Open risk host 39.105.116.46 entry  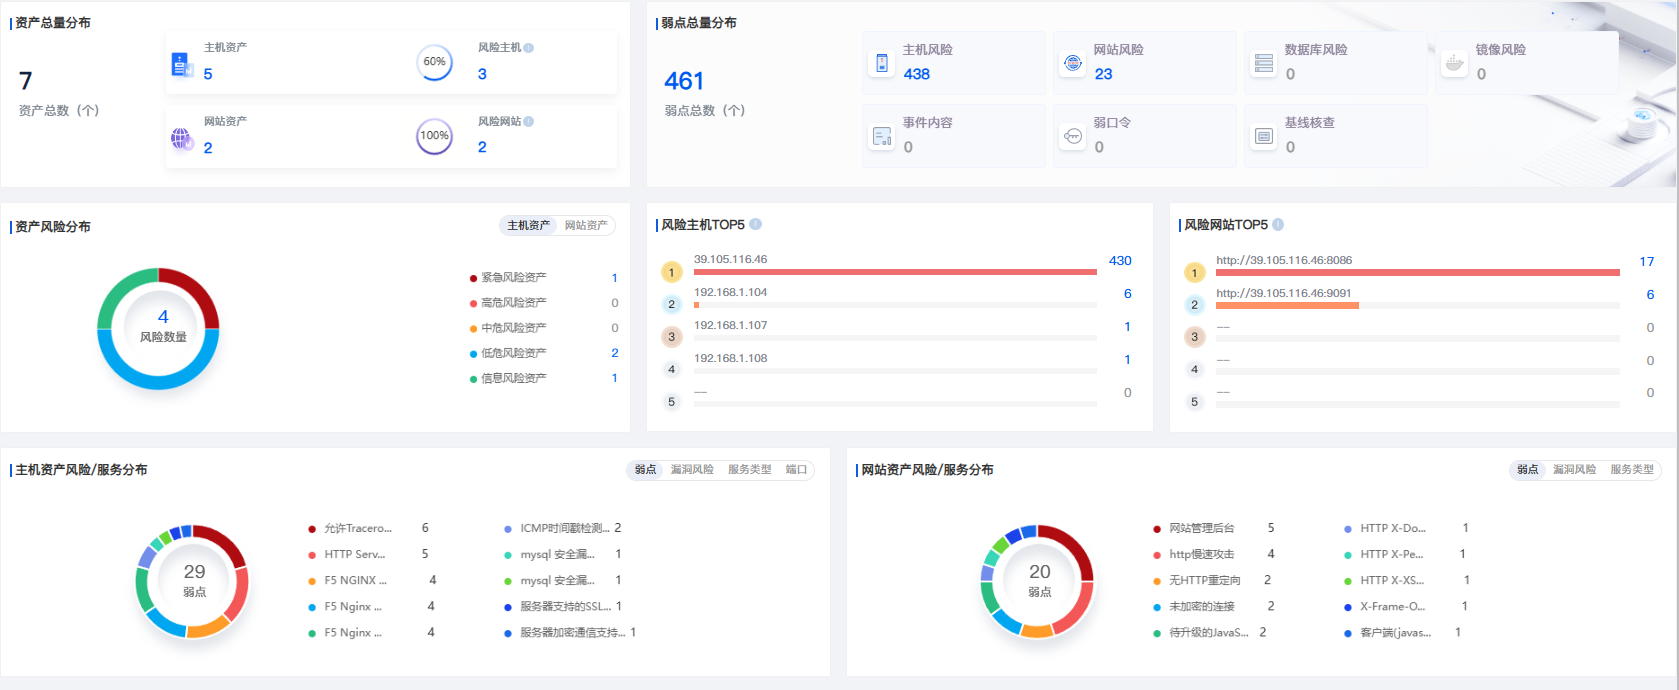click(x=731, y=260)
